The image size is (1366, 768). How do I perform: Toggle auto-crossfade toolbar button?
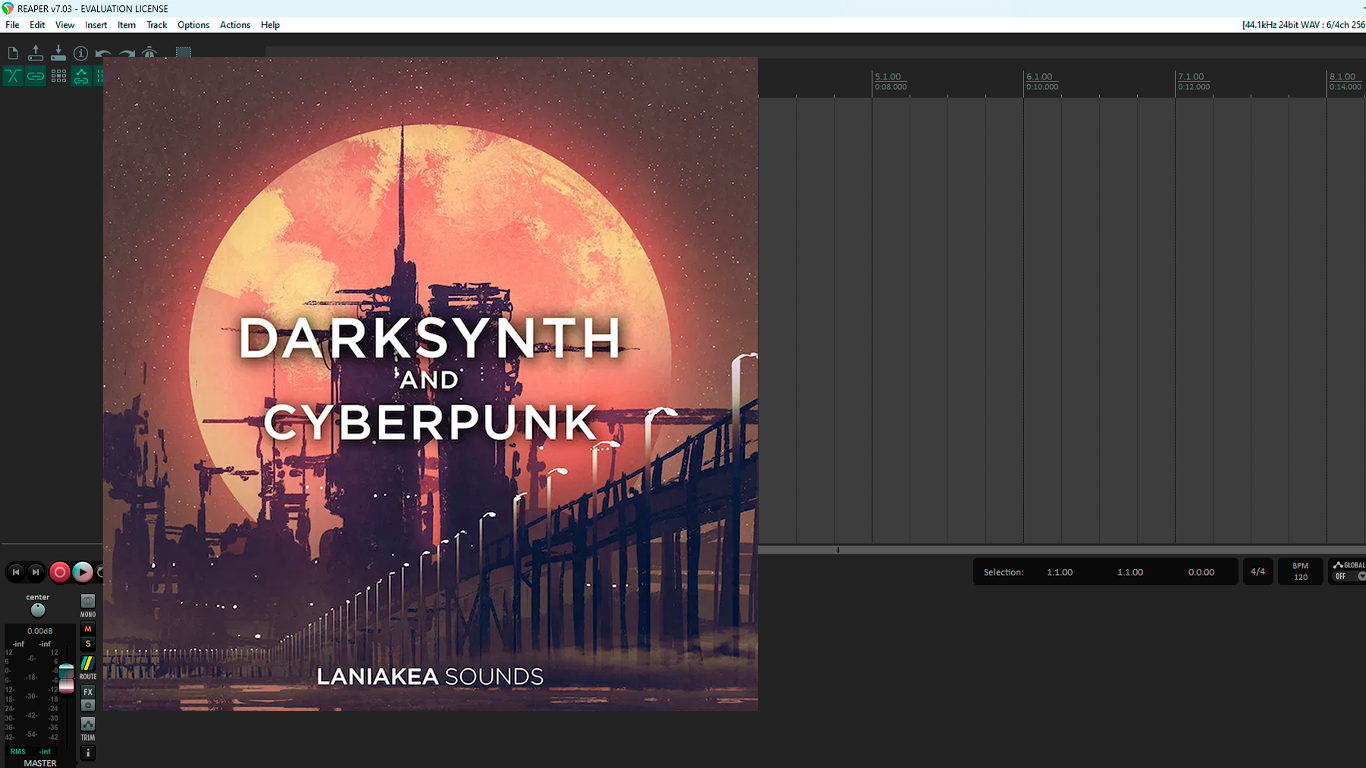13,76
